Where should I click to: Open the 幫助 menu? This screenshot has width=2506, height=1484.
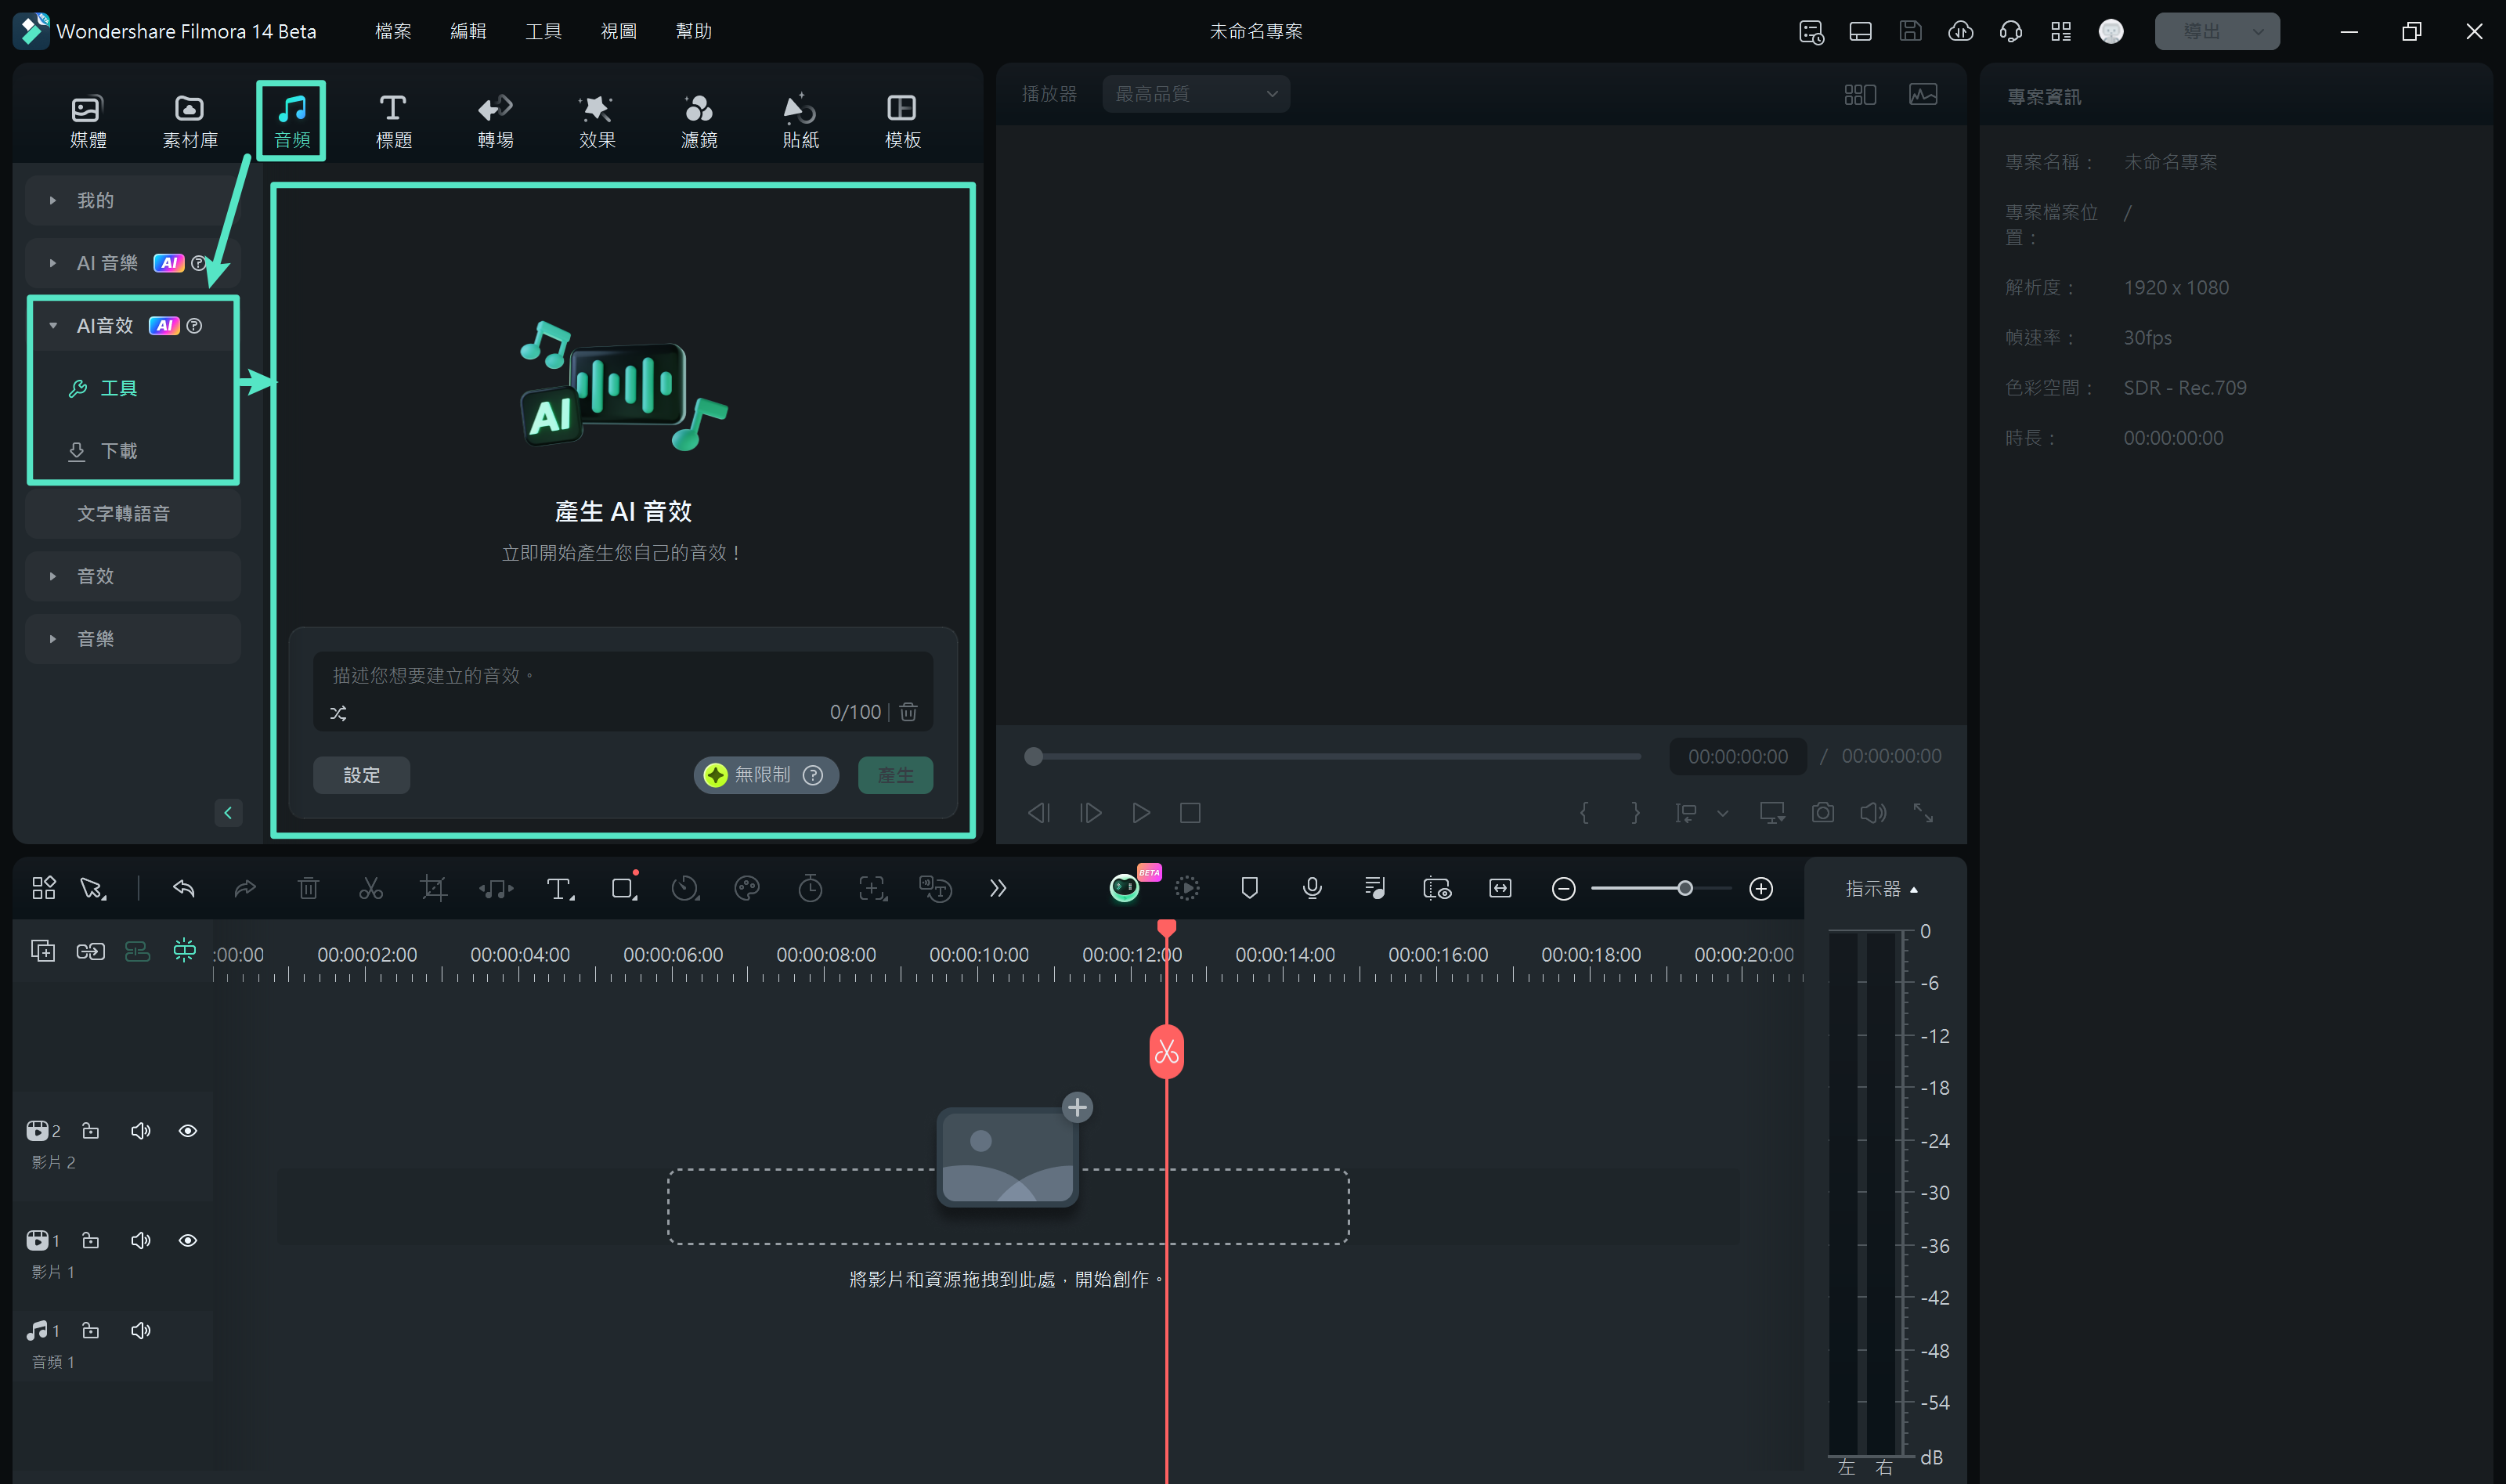pos(693,31)
